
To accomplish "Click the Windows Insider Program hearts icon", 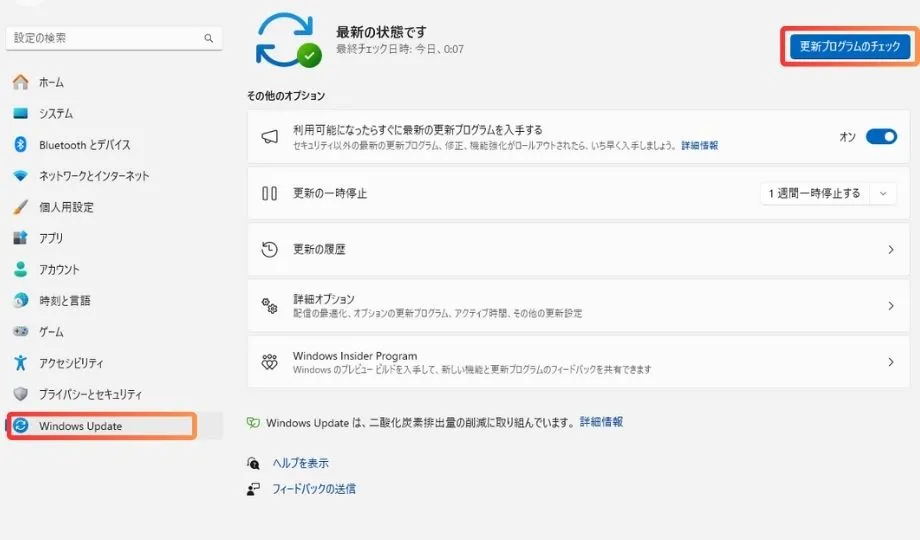I will (269, 362).
